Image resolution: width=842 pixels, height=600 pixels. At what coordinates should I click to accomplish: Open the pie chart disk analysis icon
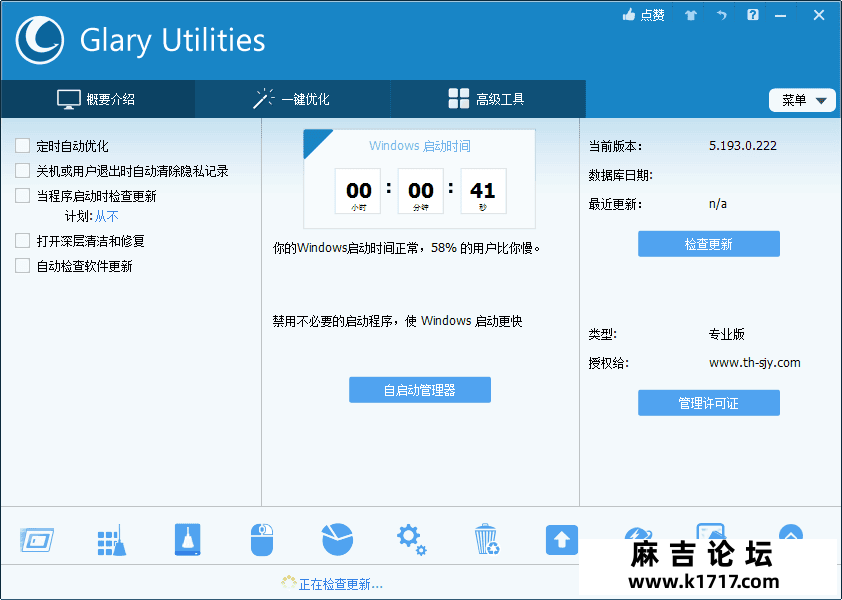tap(337, 539)
